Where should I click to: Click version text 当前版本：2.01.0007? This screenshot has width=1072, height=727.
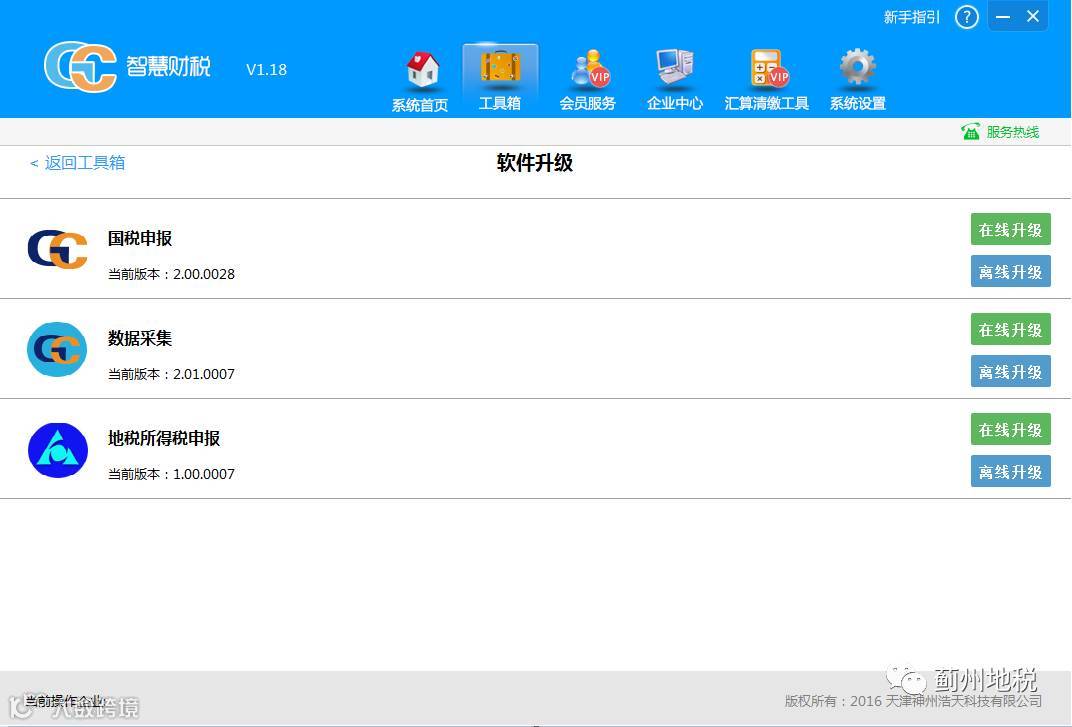point(171,374)
